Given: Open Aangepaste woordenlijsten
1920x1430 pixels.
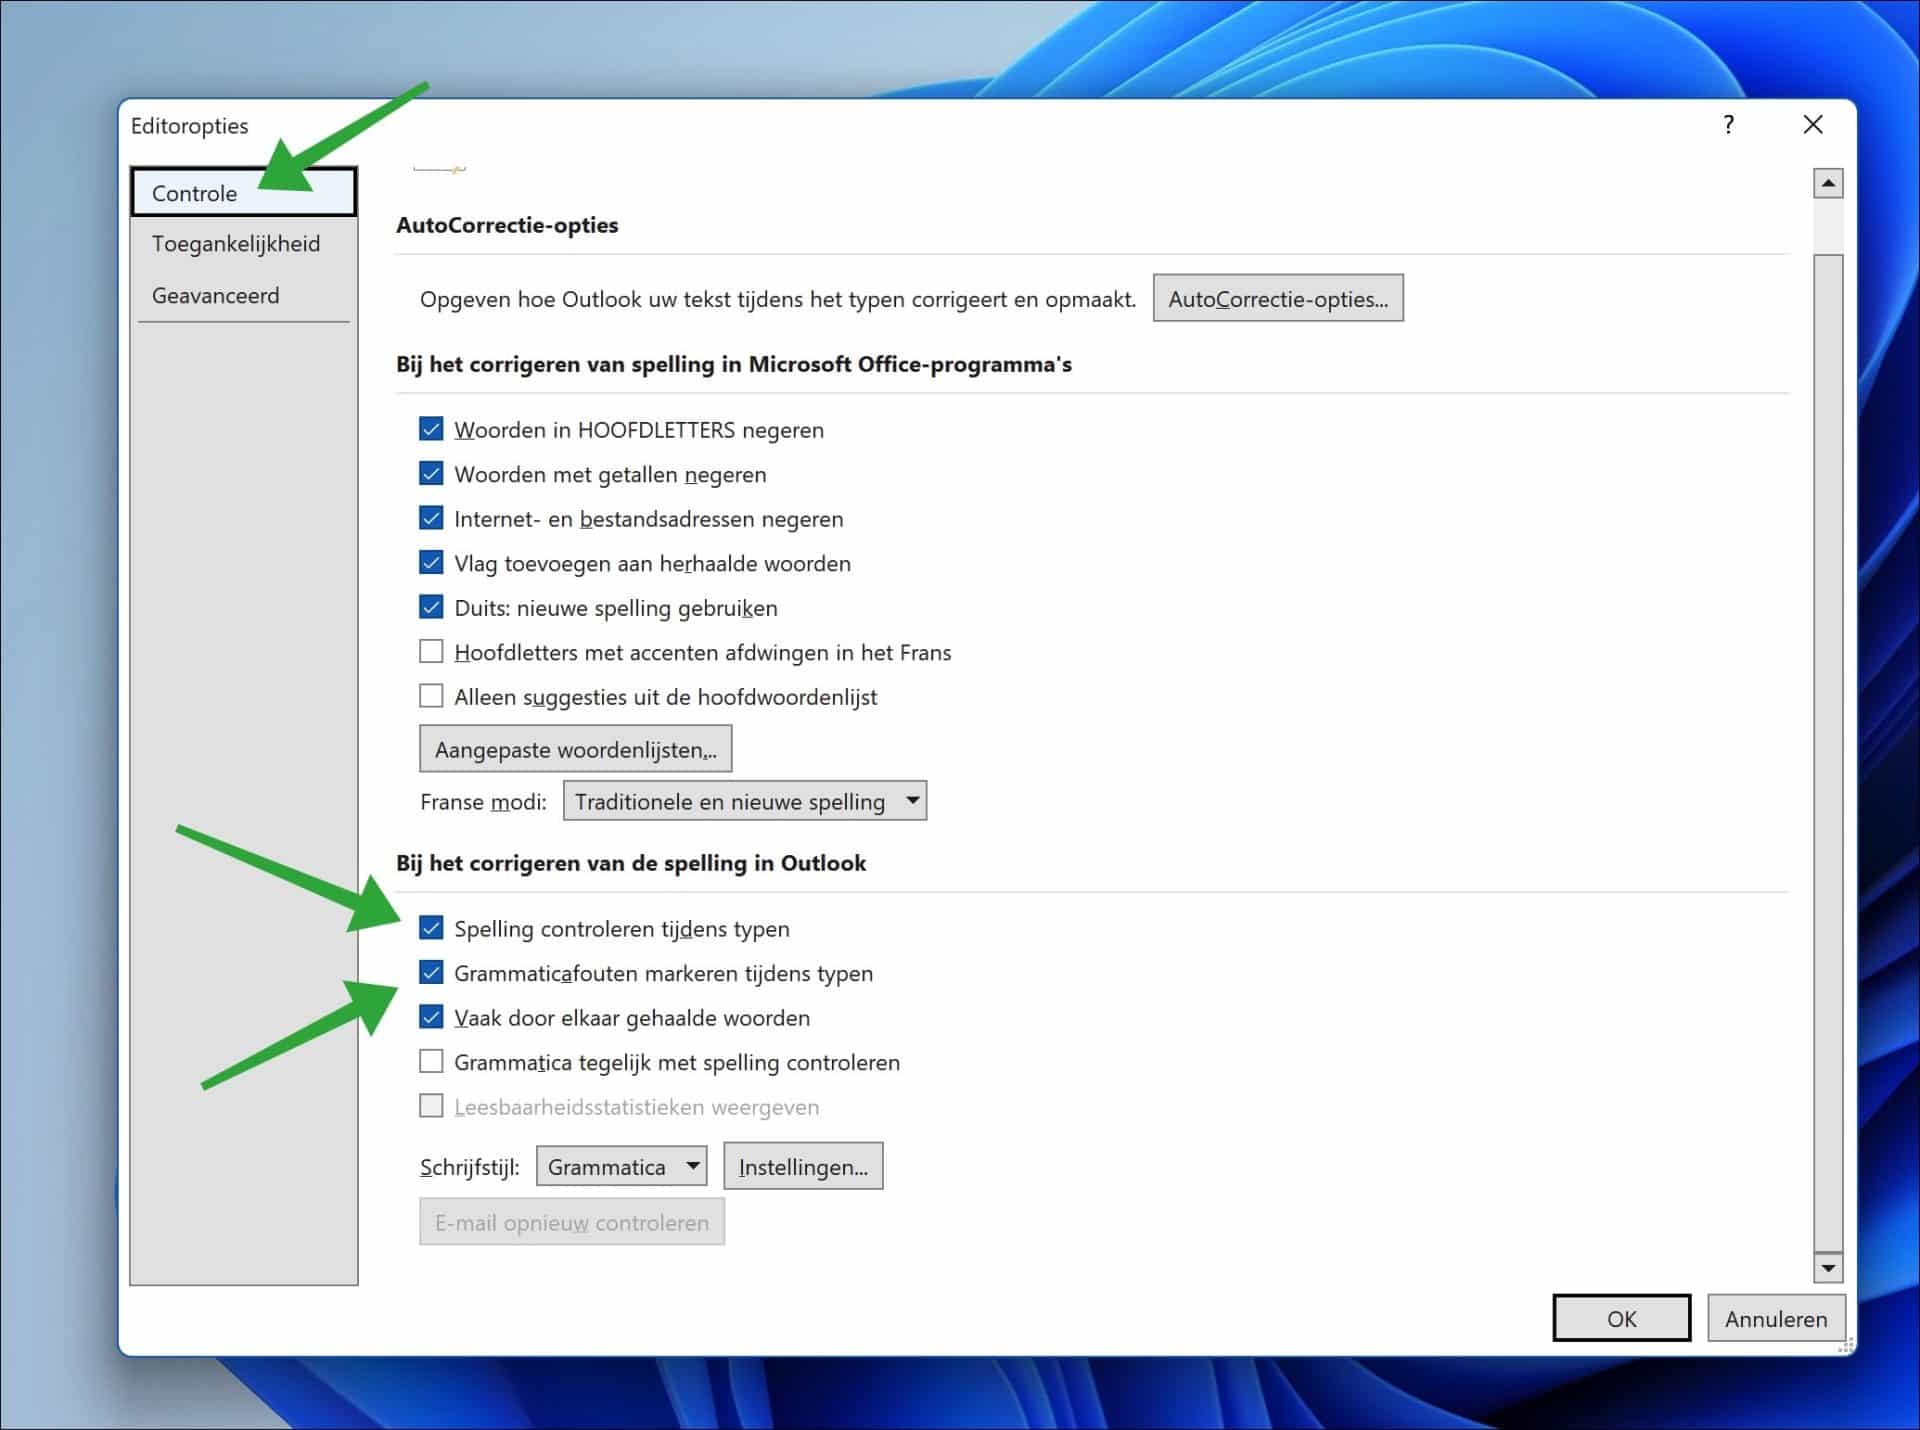Looking at the screenshot, I should (x=574, y=748).
